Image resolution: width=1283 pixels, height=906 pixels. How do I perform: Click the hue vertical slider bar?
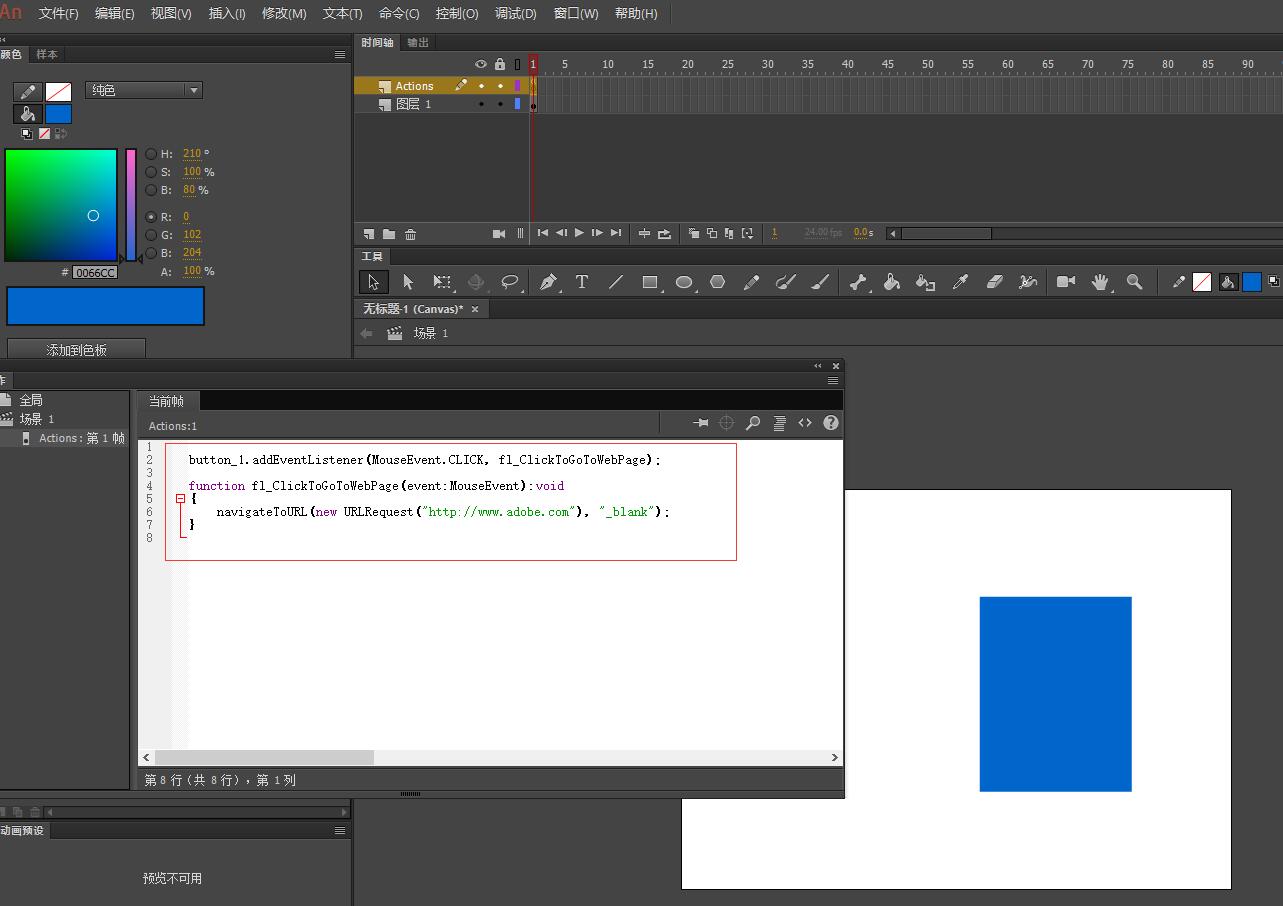click(x=131, y=205)
